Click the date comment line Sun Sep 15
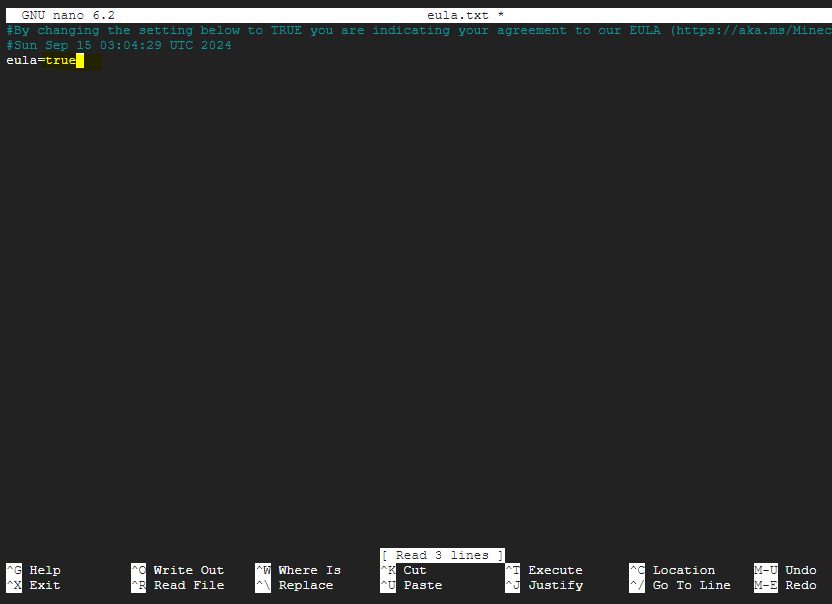Viewport: 832px width, 604px height. pyautogui.click(x=119, y=45)
